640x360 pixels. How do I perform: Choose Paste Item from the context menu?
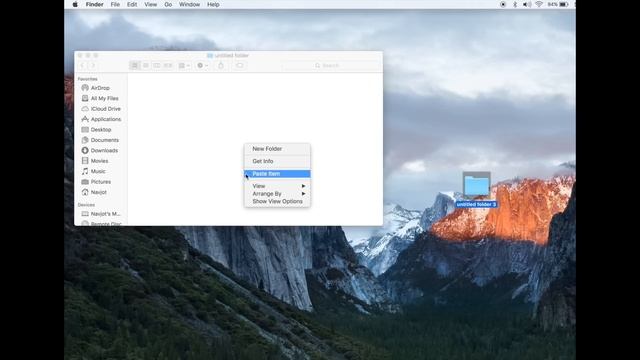point(277,174)
